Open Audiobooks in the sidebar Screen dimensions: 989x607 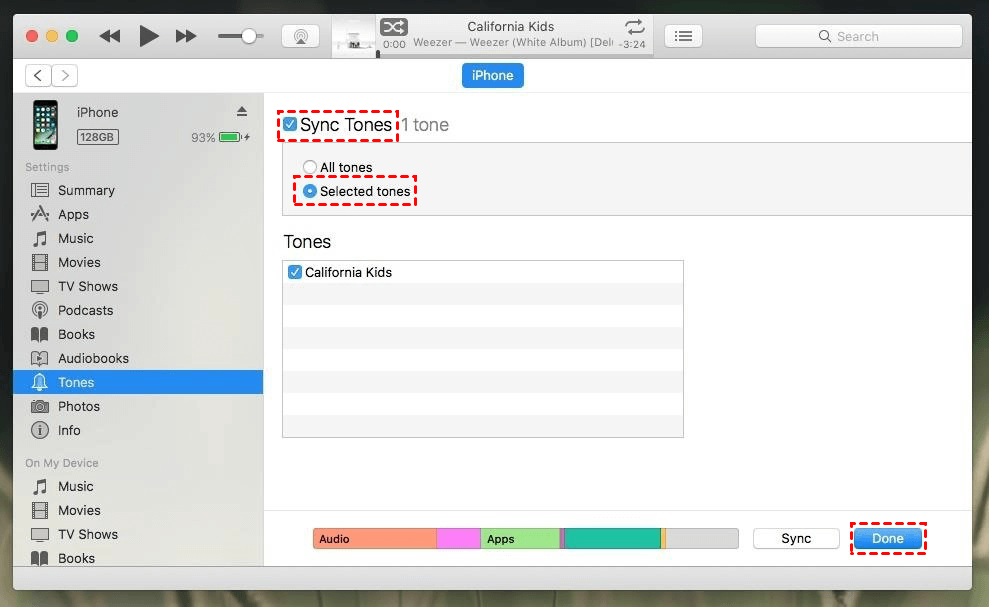tap(93, 358)
